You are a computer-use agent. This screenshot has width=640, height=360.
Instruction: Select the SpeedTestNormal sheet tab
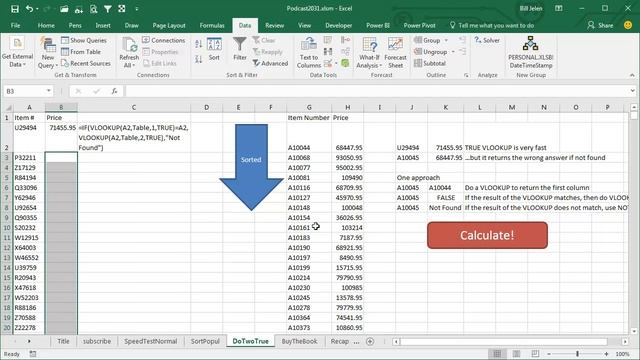click(151, 341)
